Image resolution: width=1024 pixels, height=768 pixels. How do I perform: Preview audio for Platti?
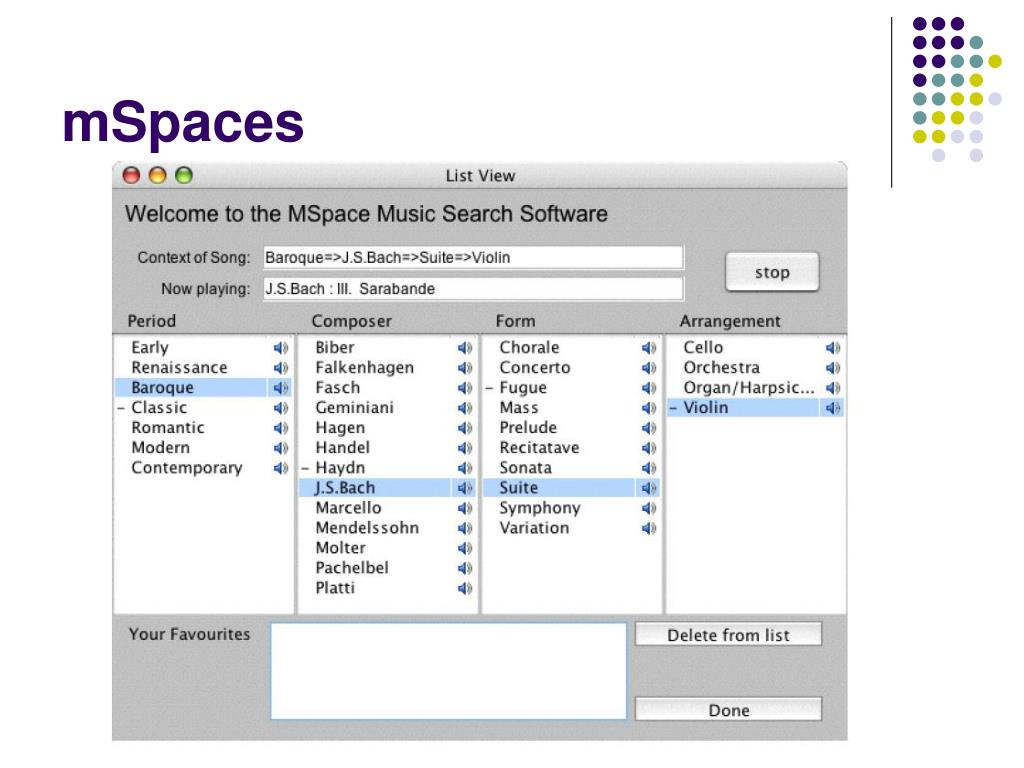pyautogui.click(x=465, y=588)
